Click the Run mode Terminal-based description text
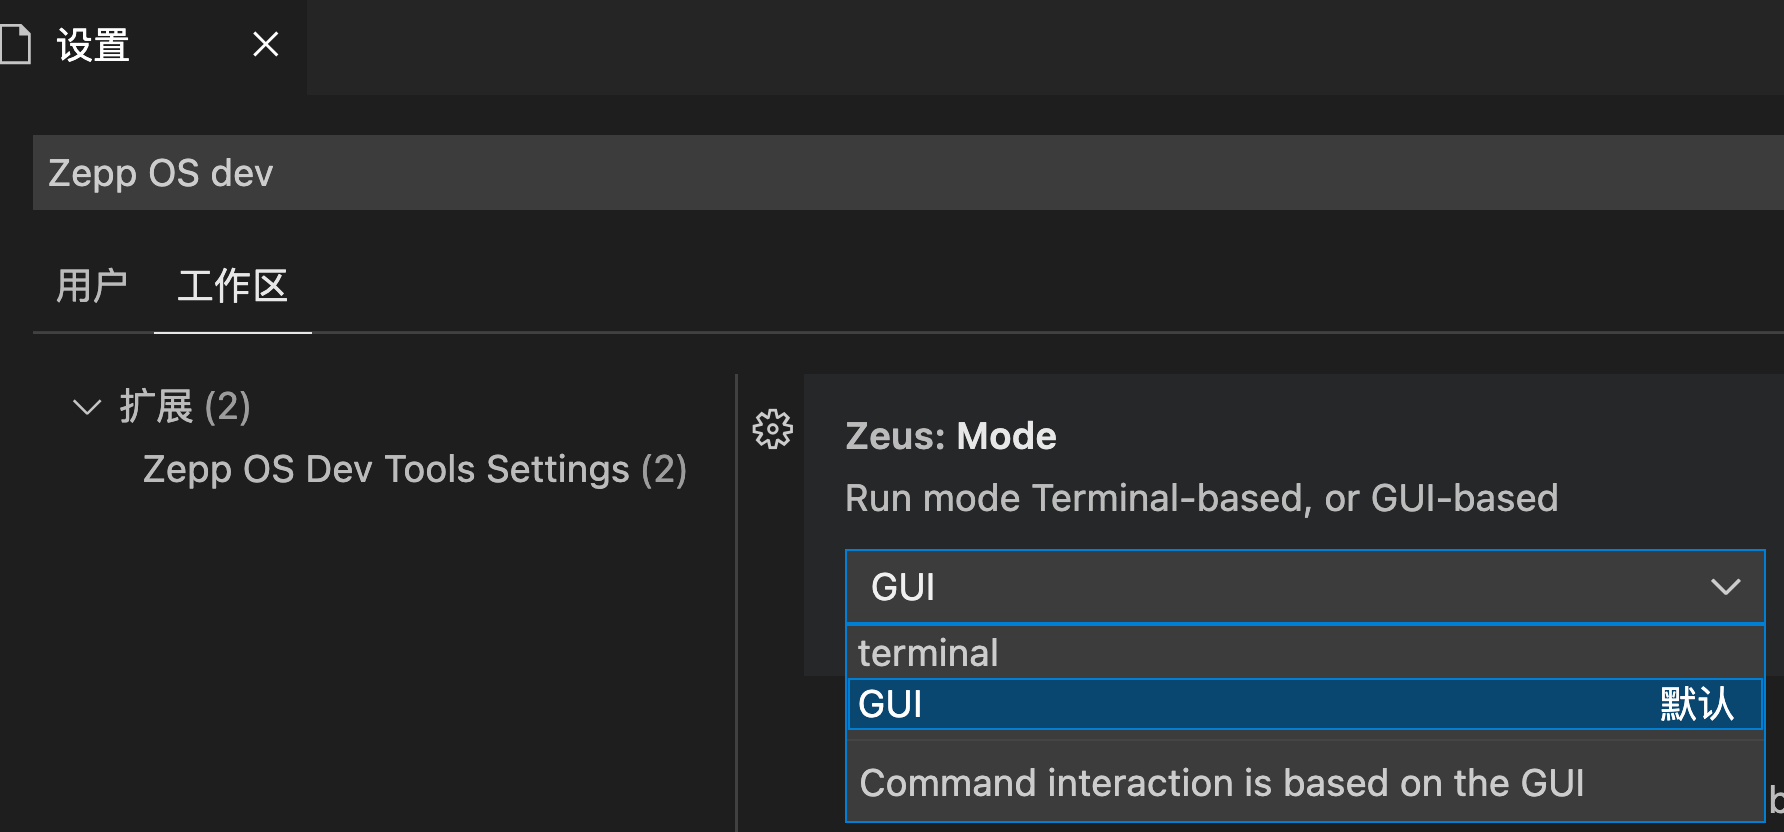The image size is (1784, 832). pyautogui.click(x=1200, y=498)
